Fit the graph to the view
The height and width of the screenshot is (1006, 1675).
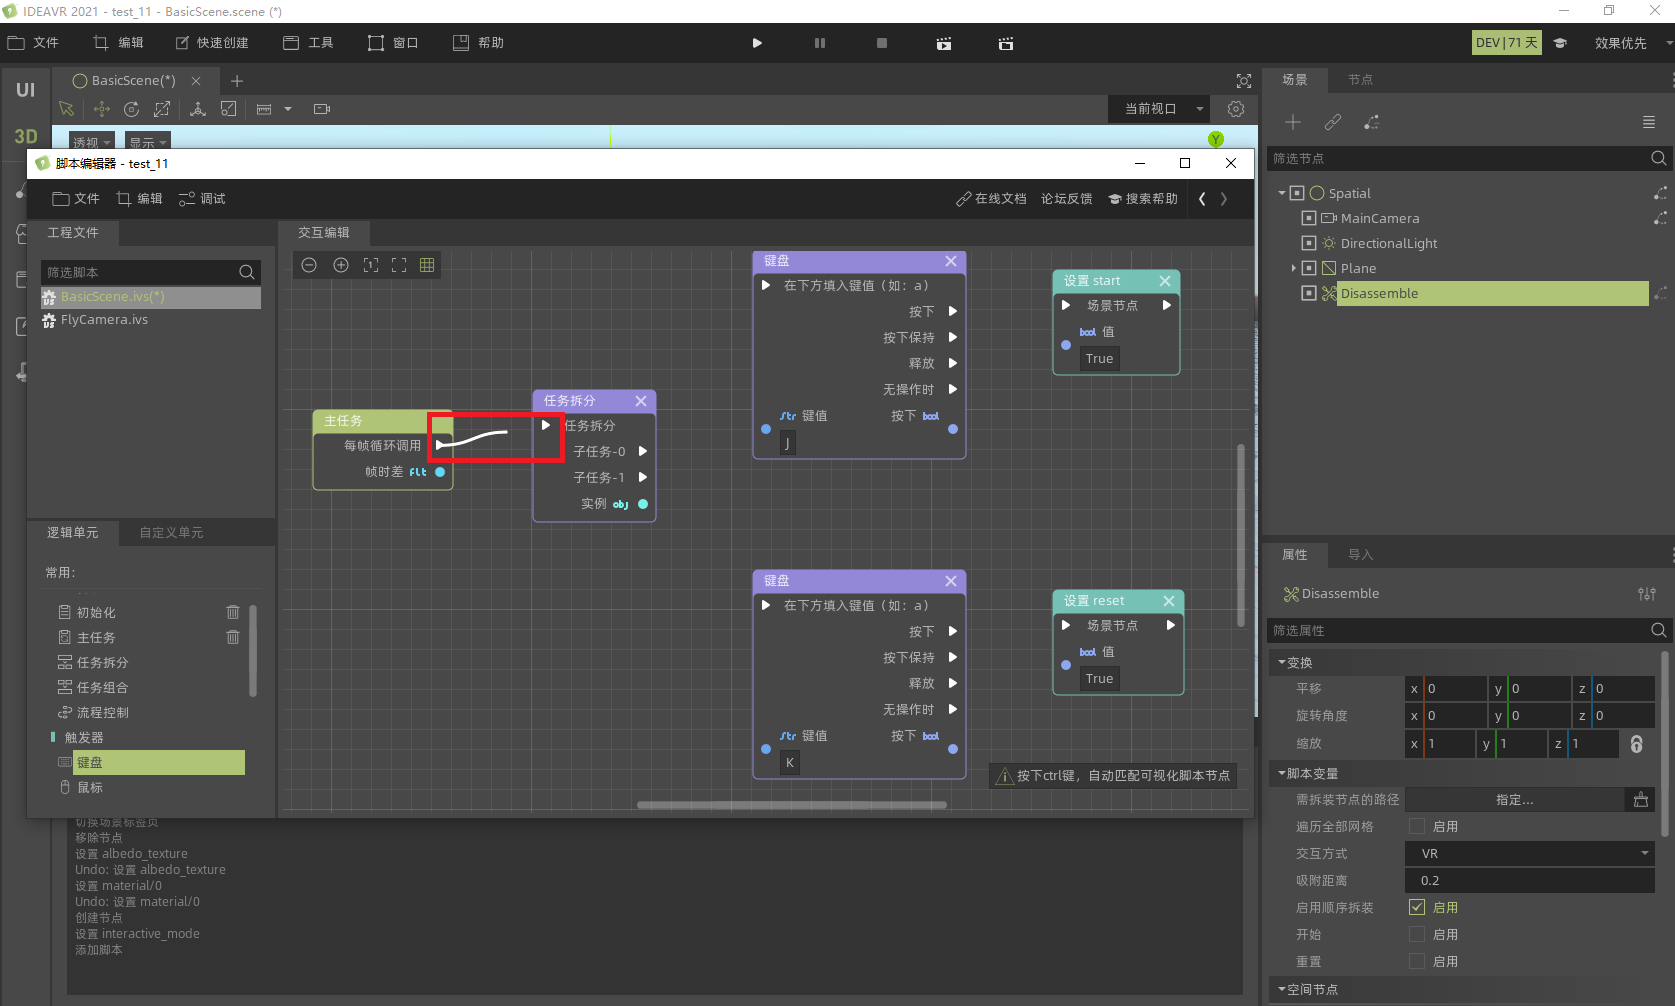point(399,265)
